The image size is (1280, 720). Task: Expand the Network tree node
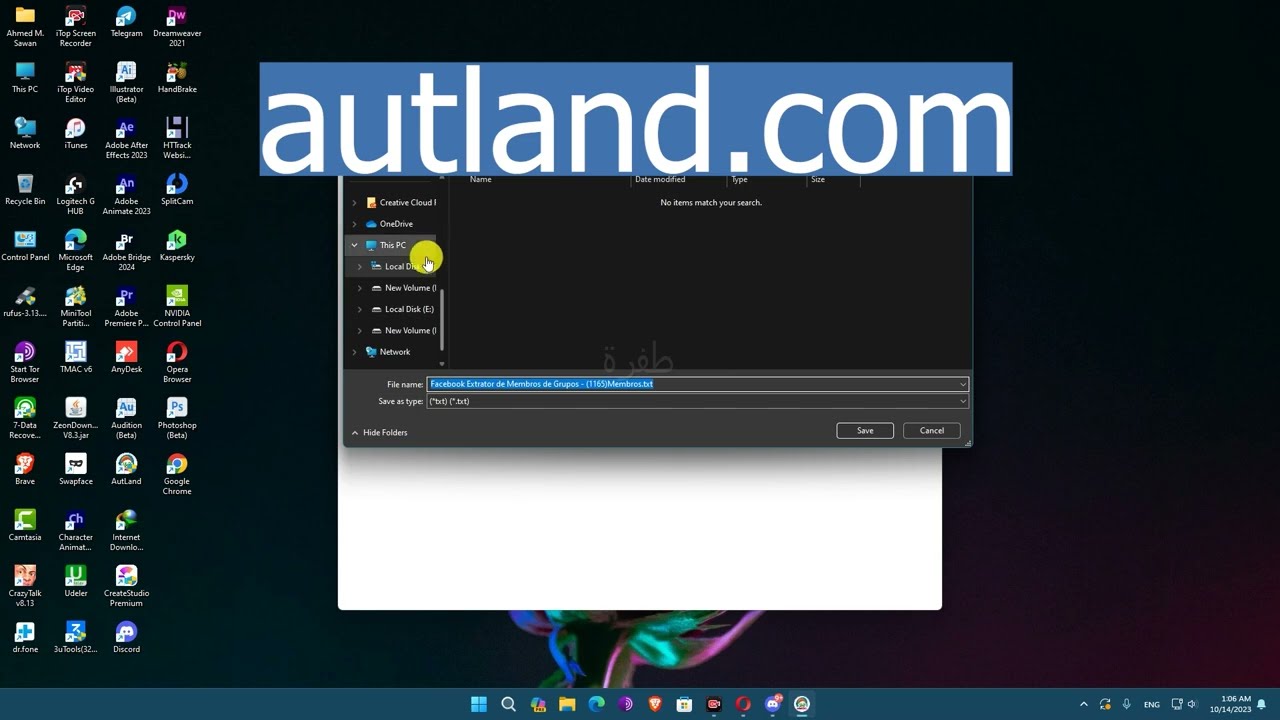point(354,352)
